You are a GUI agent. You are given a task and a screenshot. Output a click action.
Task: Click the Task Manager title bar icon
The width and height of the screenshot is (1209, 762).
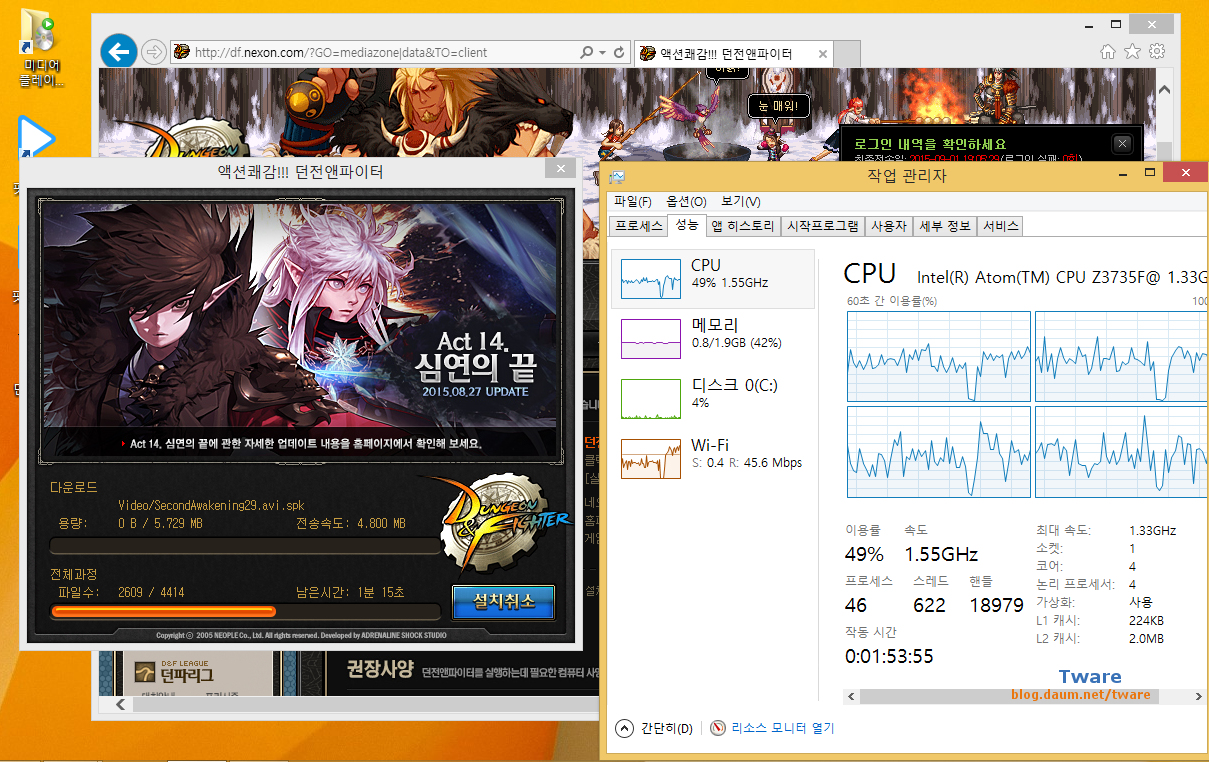pyautogui.click(x=618, y=176)
